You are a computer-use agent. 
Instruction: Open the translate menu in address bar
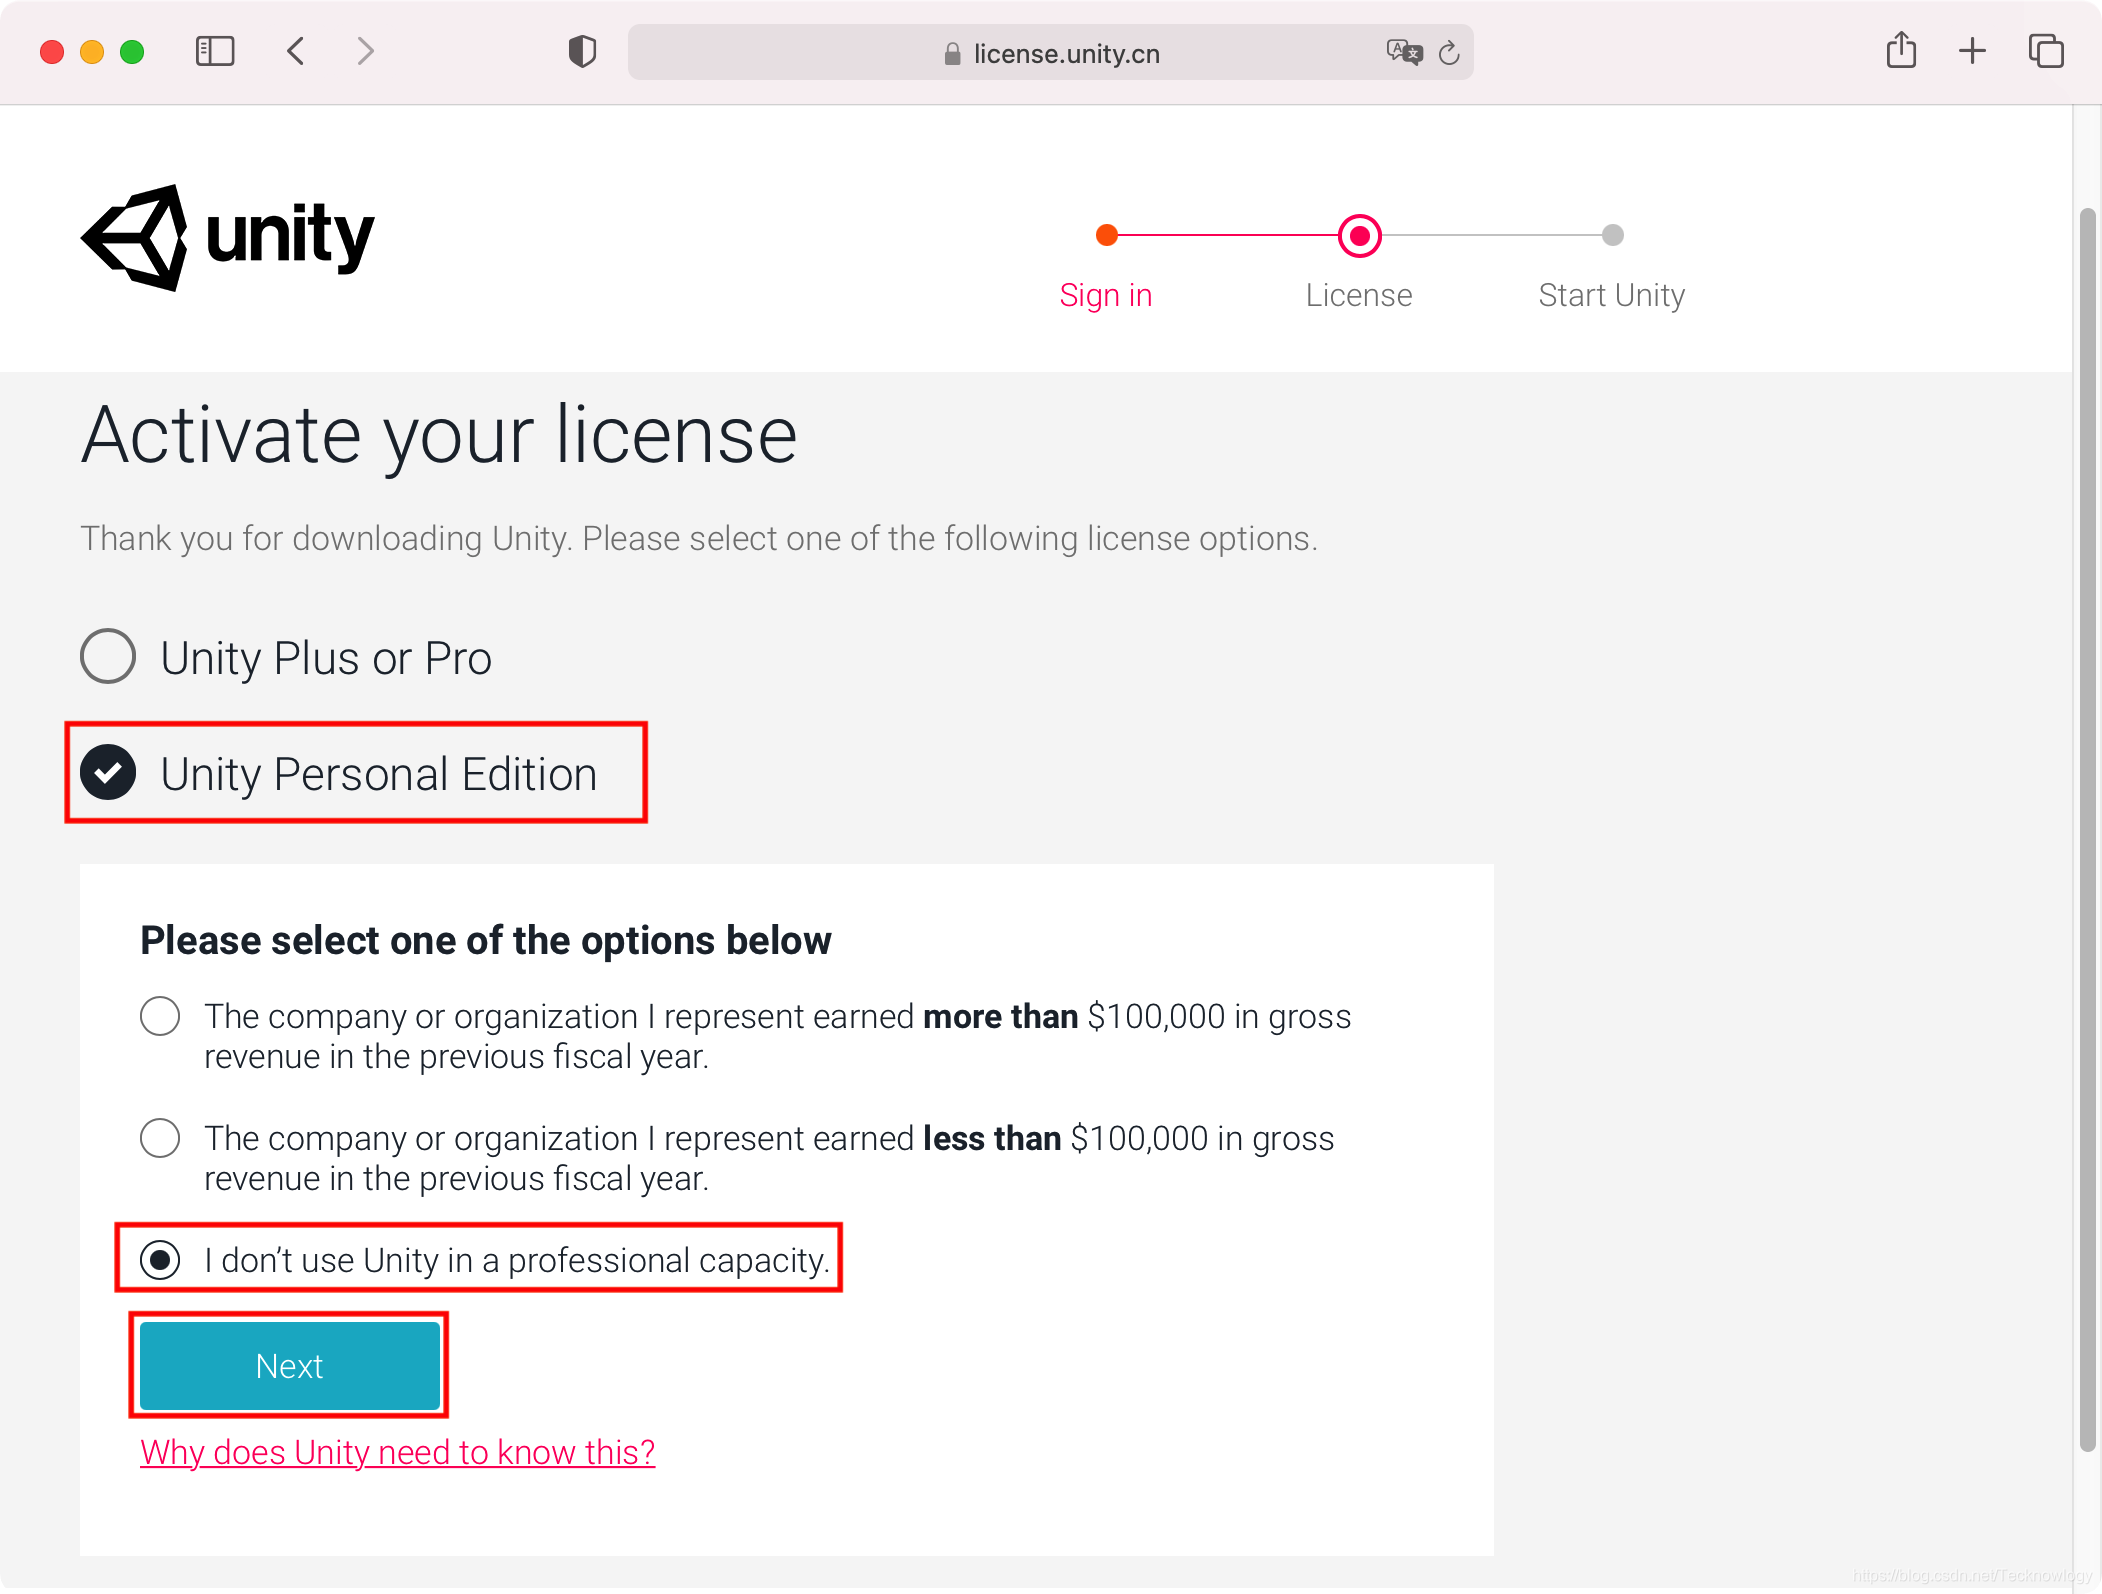click(x=1402, y=52)
